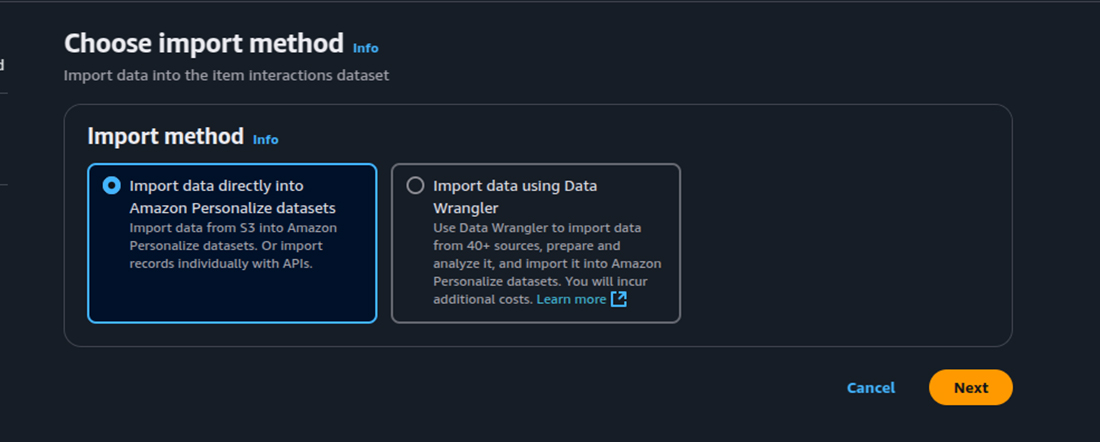1100x442 pixels.
Task: Click the 'You will incur additional costs' text
Action: pos(541,290)
